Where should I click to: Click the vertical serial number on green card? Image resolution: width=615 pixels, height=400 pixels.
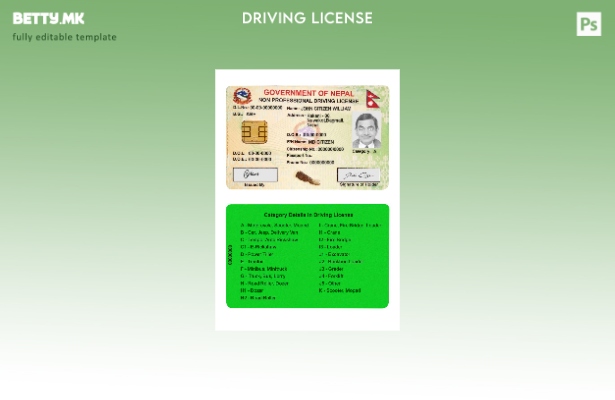tap(230, 255)
